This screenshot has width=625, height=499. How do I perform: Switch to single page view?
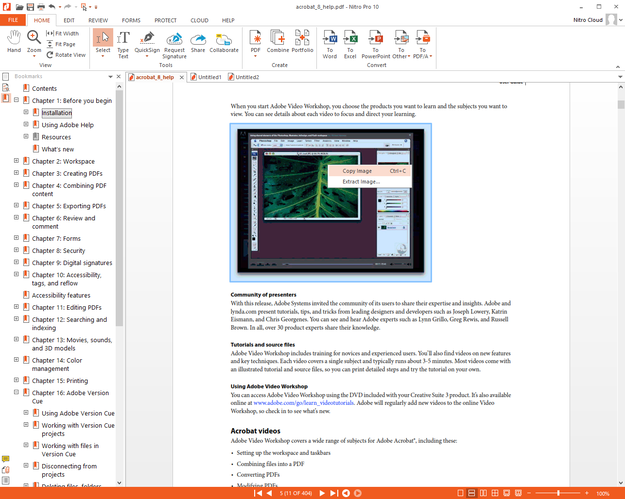[460, 493]
